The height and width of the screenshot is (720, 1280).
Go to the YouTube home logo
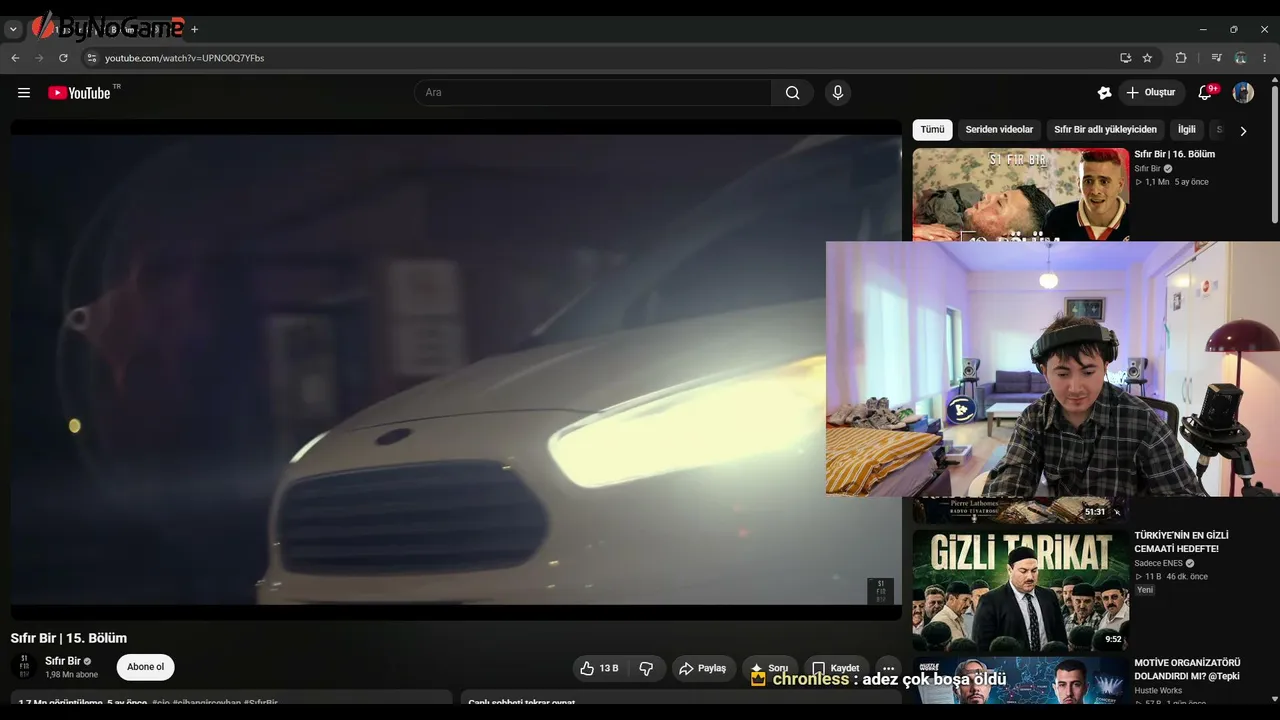click(x=79, y=93)
